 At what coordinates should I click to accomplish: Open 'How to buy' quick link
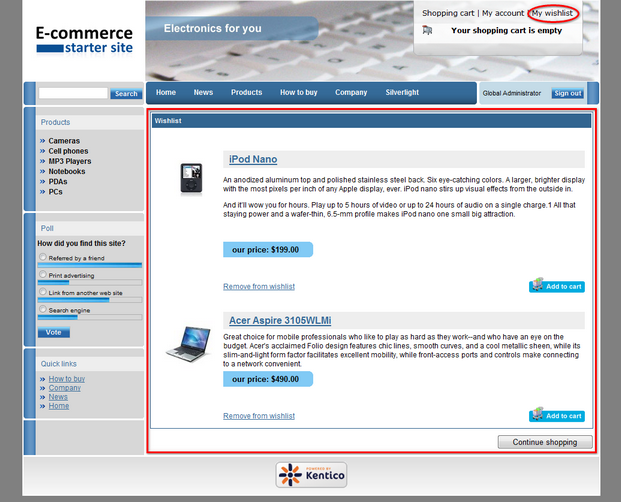point(67,378)
